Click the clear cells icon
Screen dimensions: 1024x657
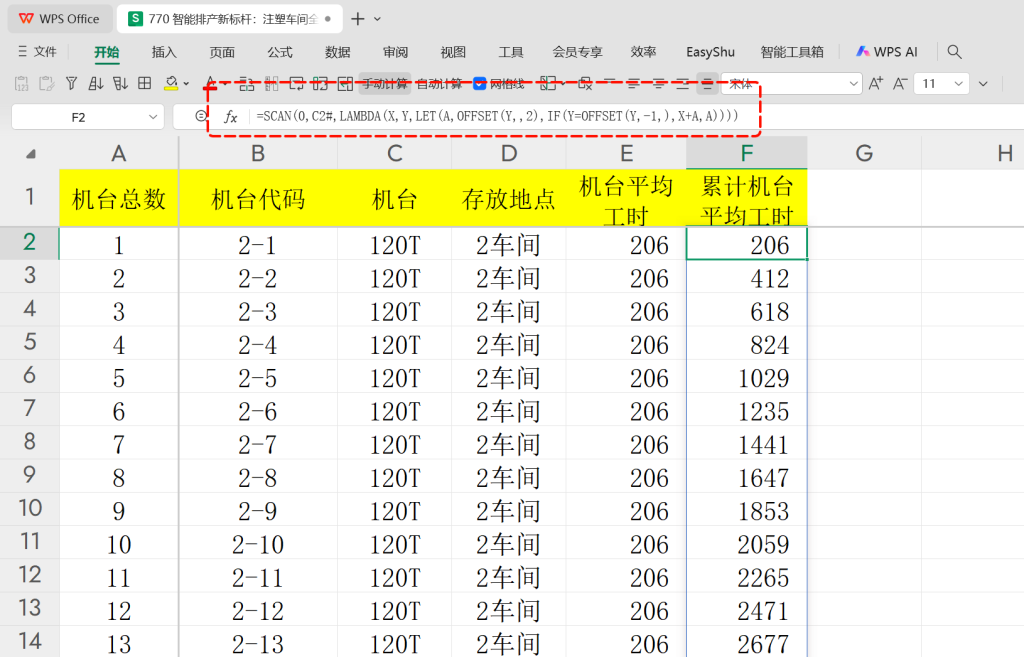585,84
